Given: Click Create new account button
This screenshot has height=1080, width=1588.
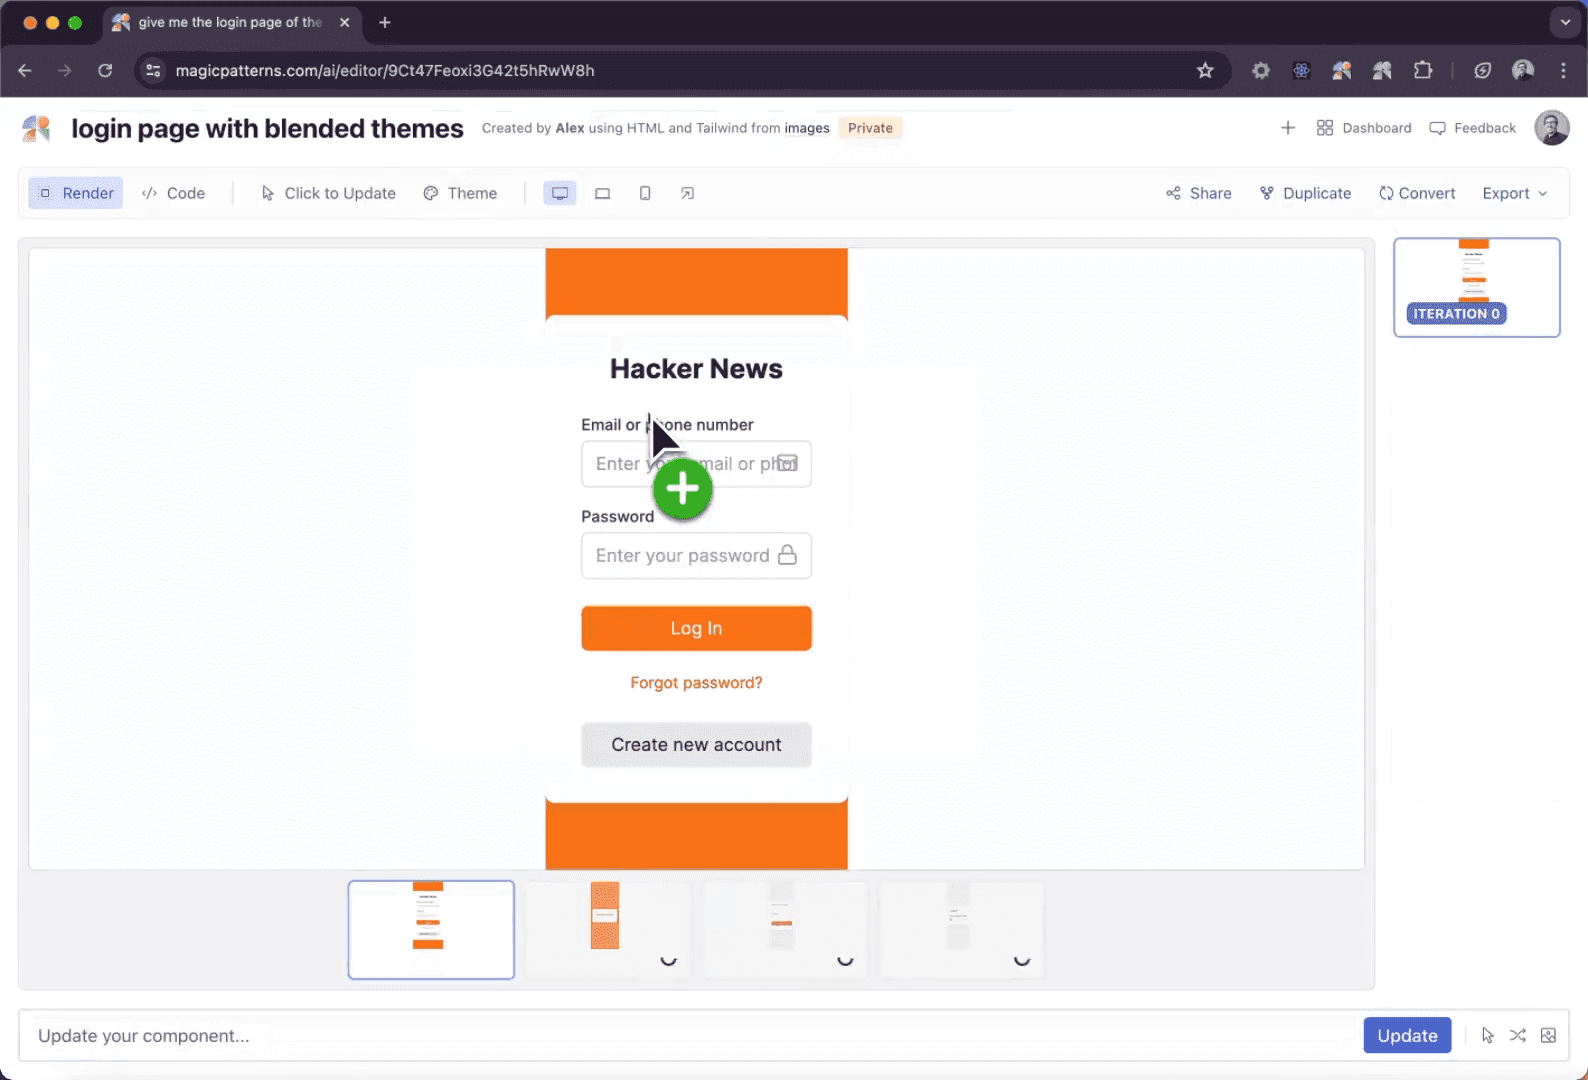Looking at the screenshot, I should pos(696,745).
